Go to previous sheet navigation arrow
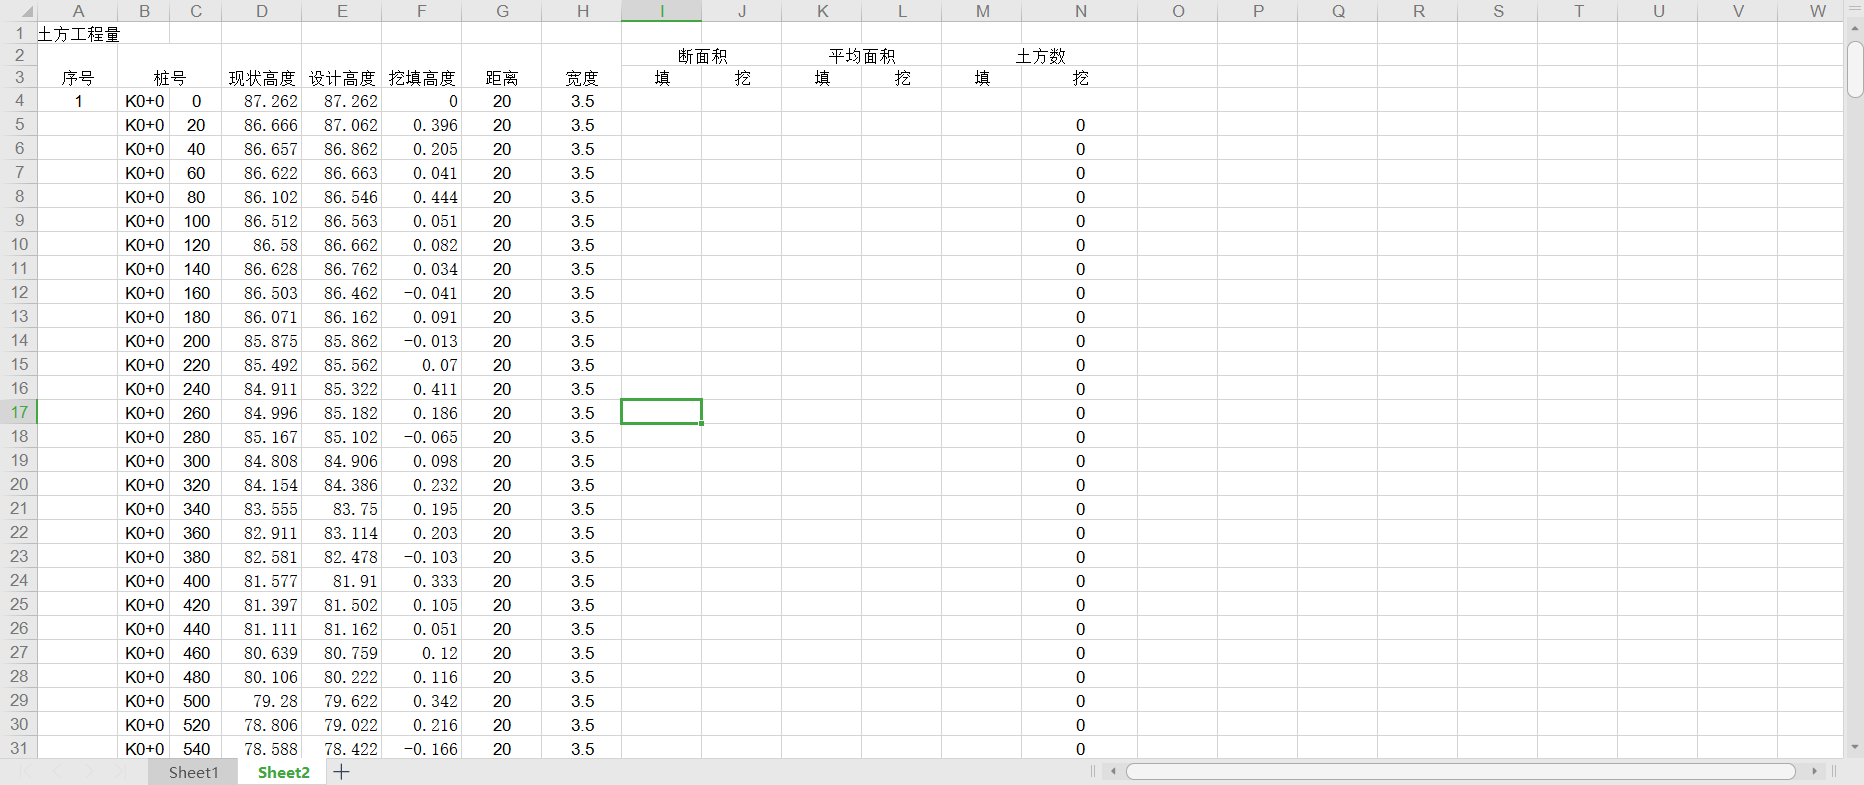The image size is (1864, 785). pos(58,772)
